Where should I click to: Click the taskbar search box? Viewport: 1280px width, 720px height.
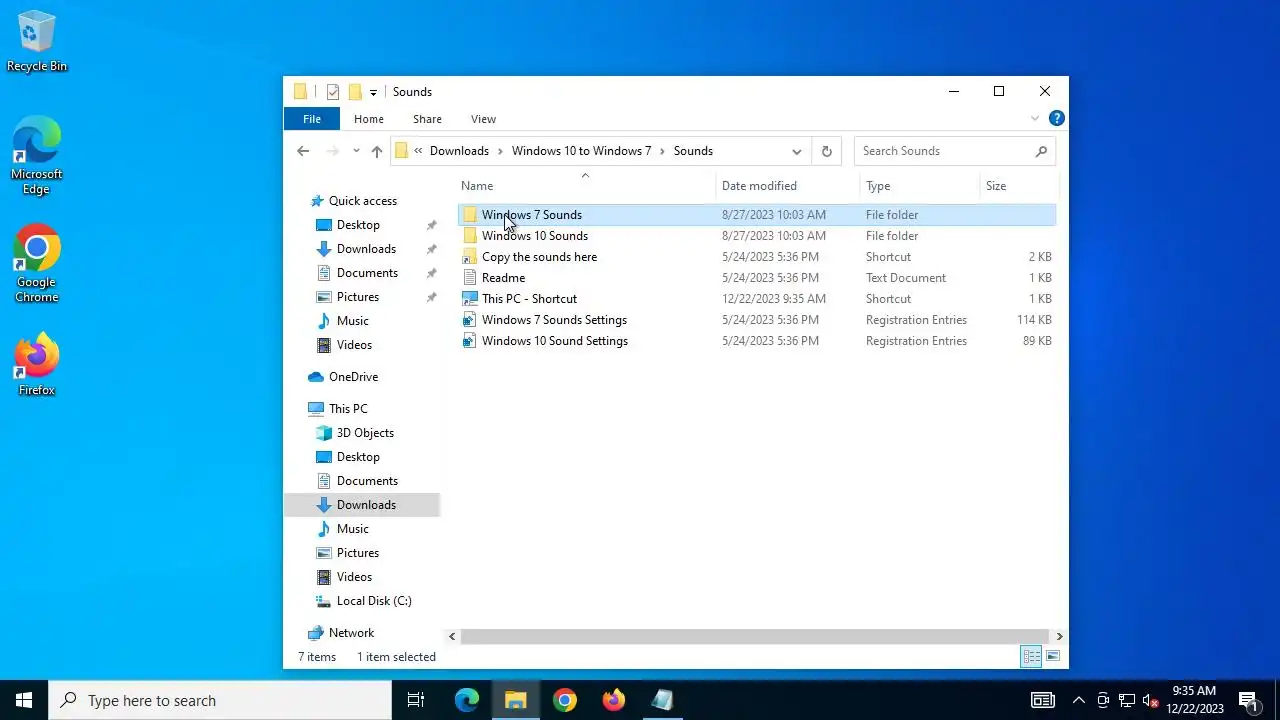tap(220, 700)
